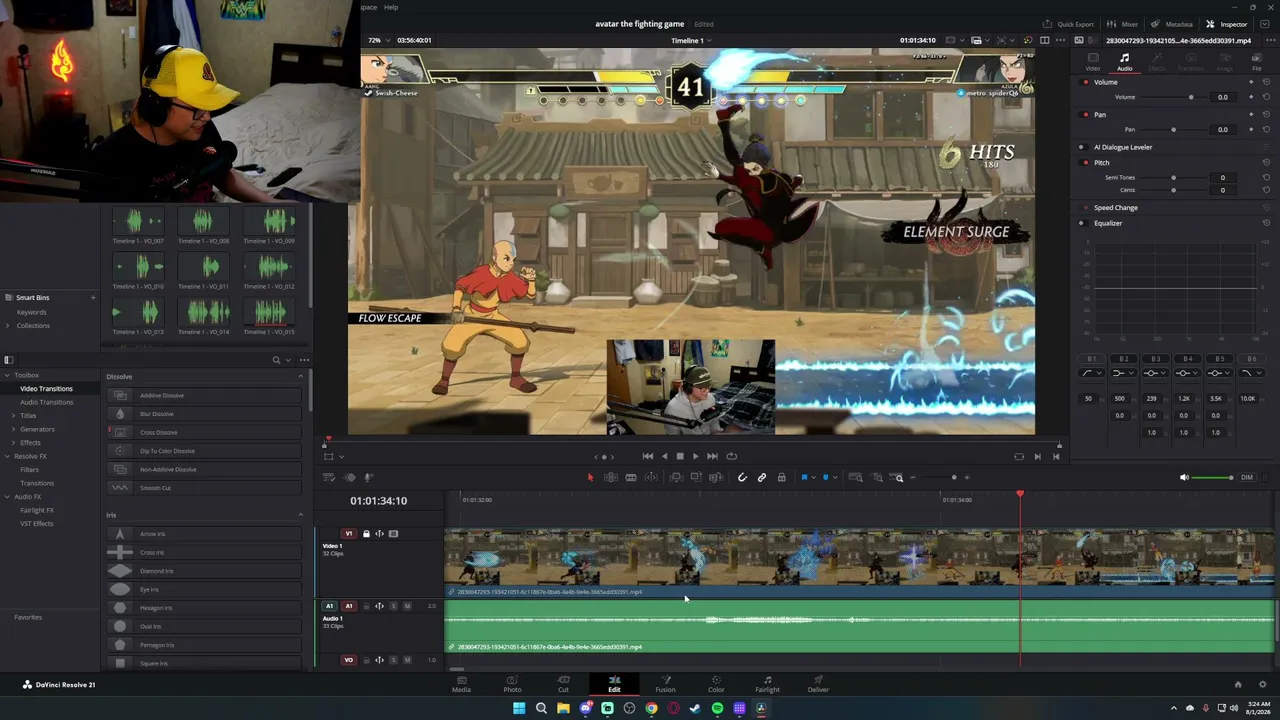
Task: Collapse the Resolve FX tree node
Action: click(8, 456)
